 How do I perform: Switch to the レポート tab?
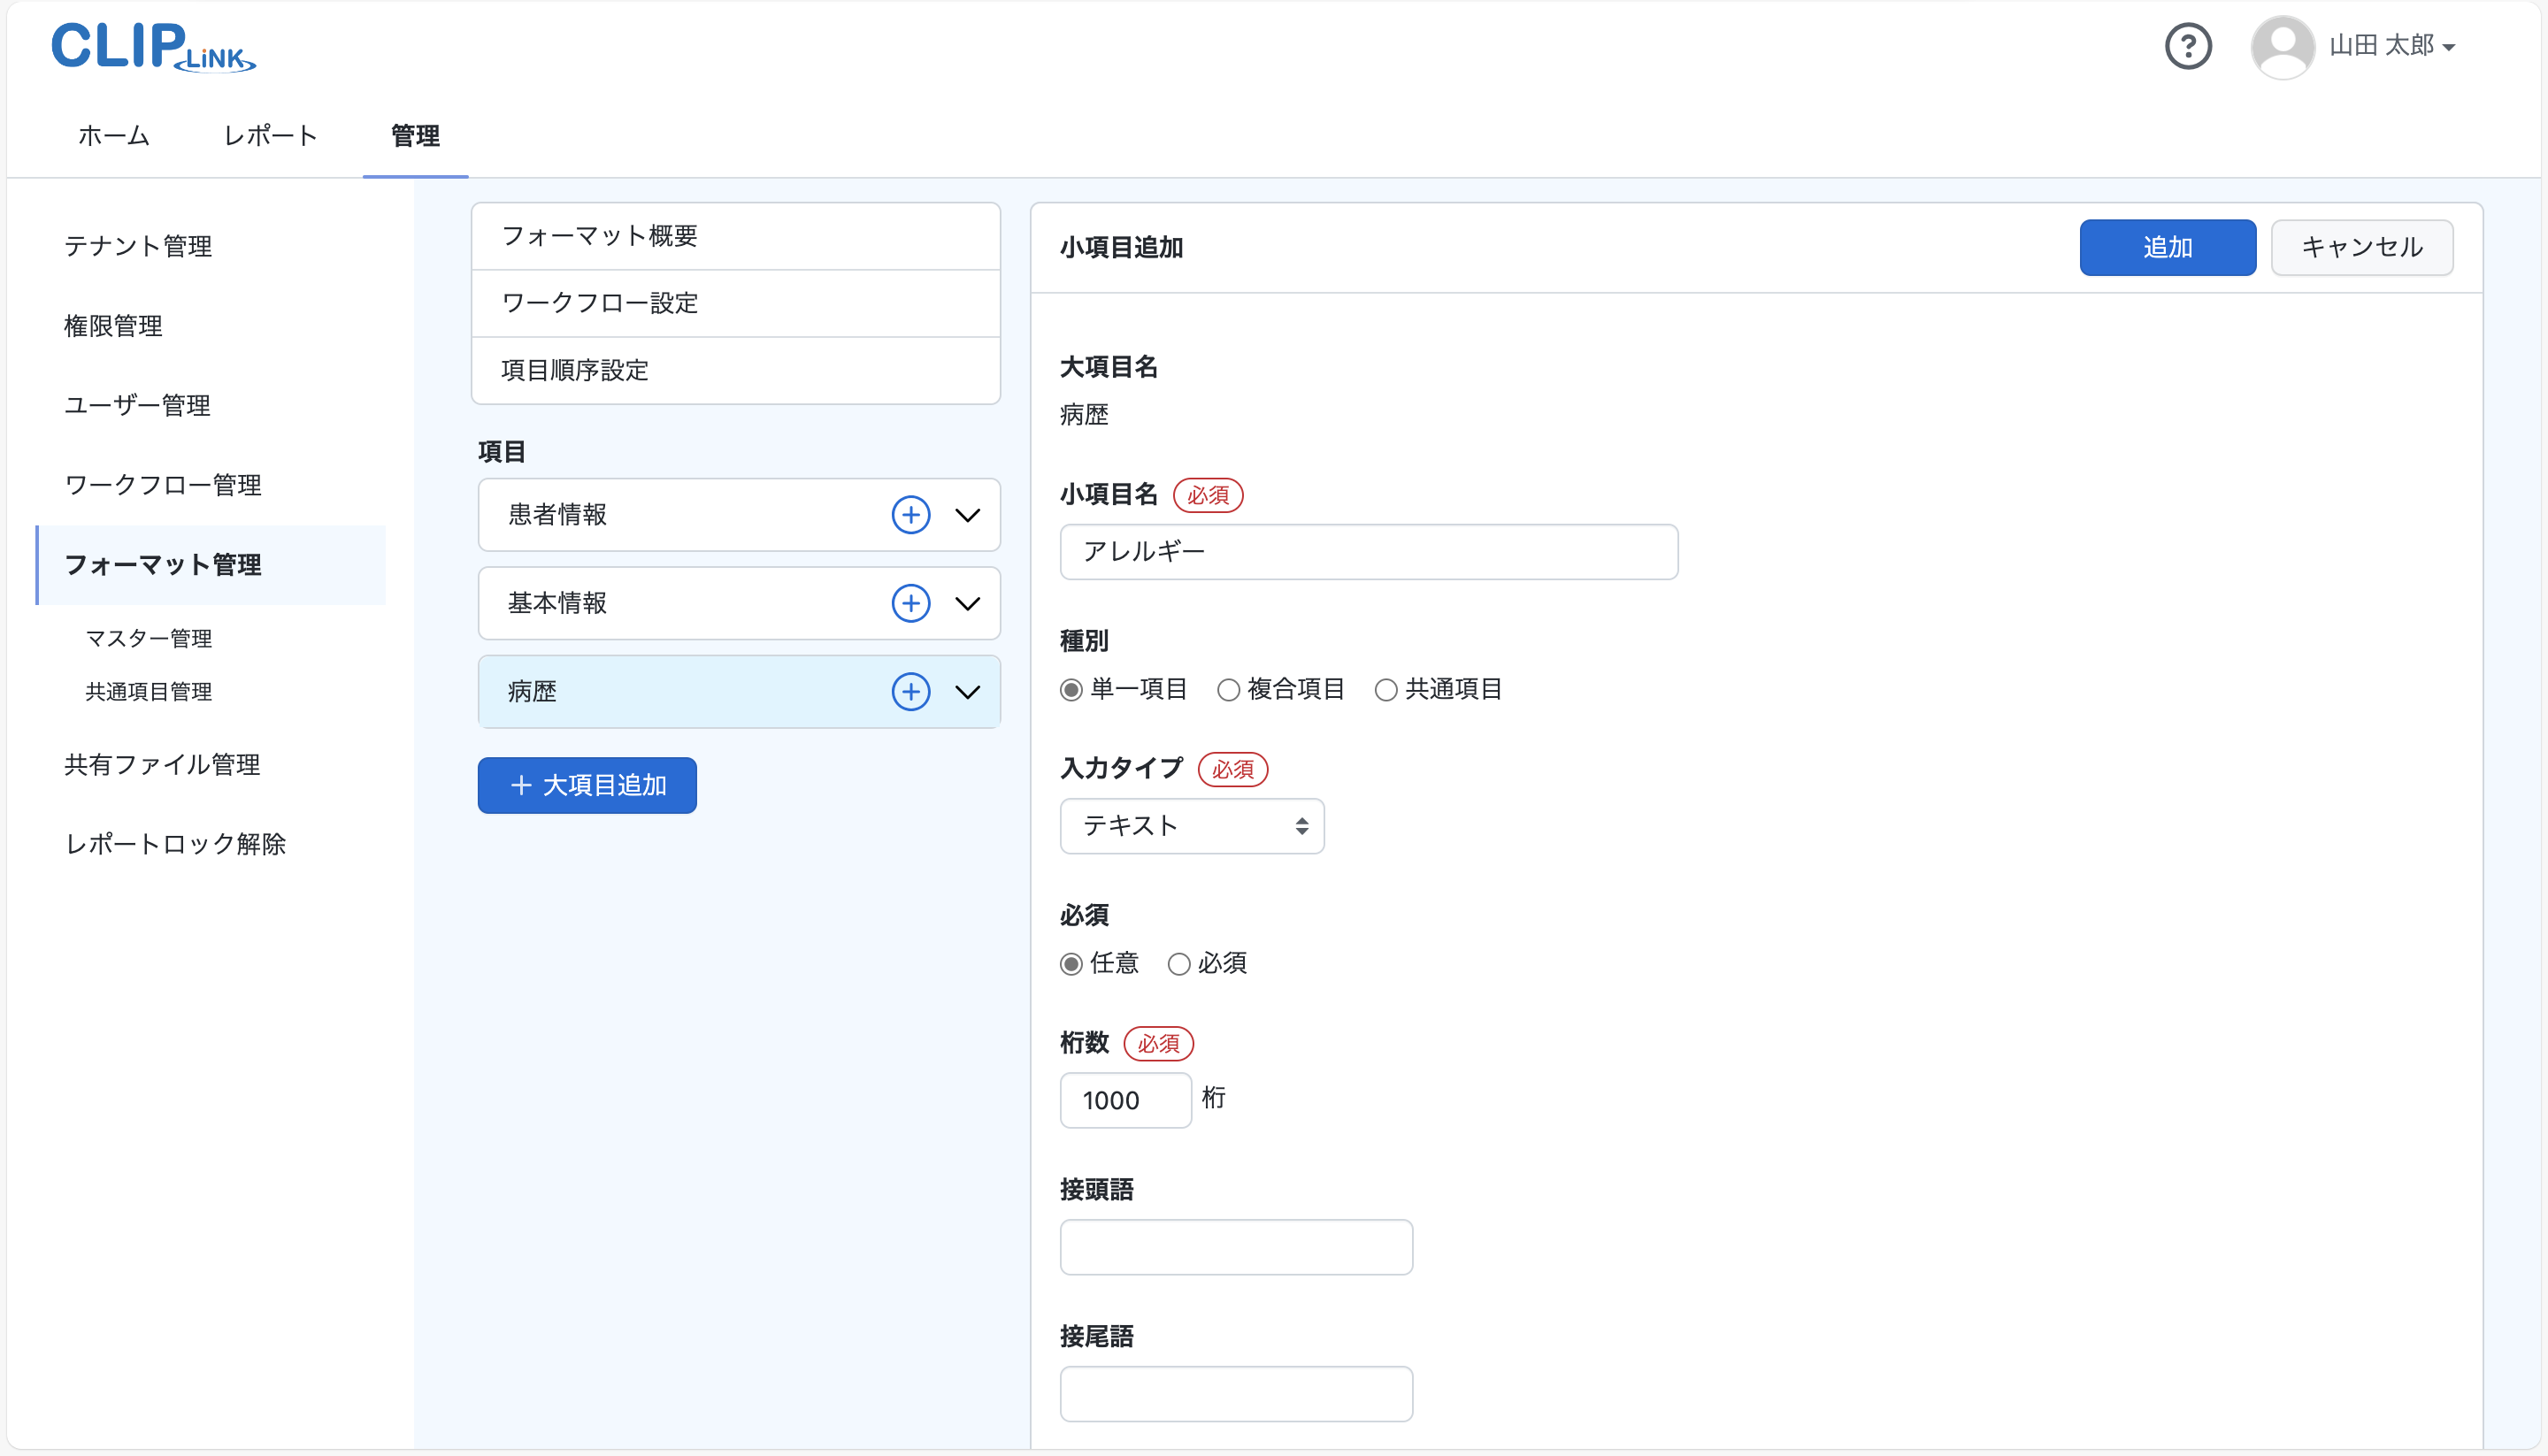[270, 136]
